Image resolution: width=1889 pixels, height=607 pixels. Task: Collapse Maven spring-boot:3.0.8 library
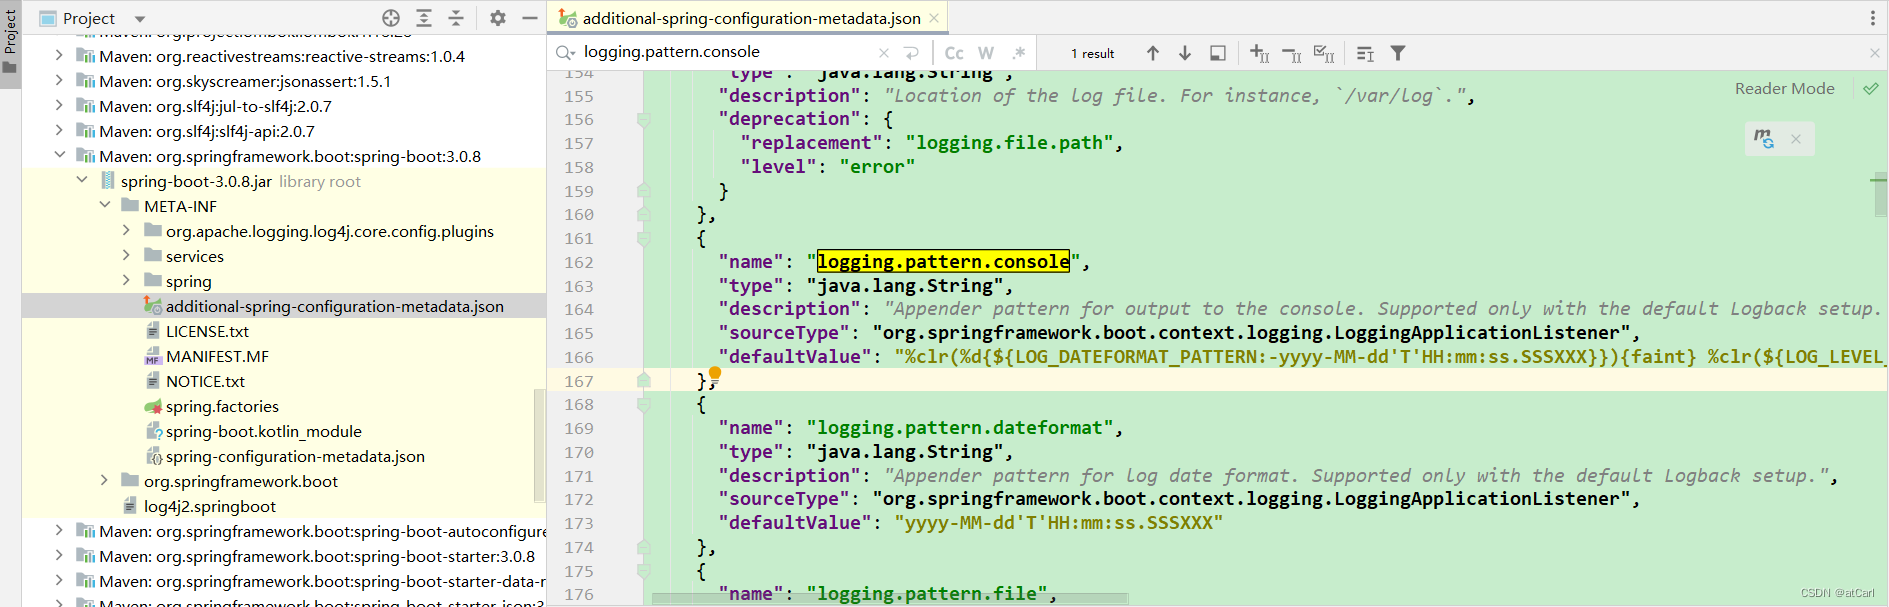click(x=59, y=156)
